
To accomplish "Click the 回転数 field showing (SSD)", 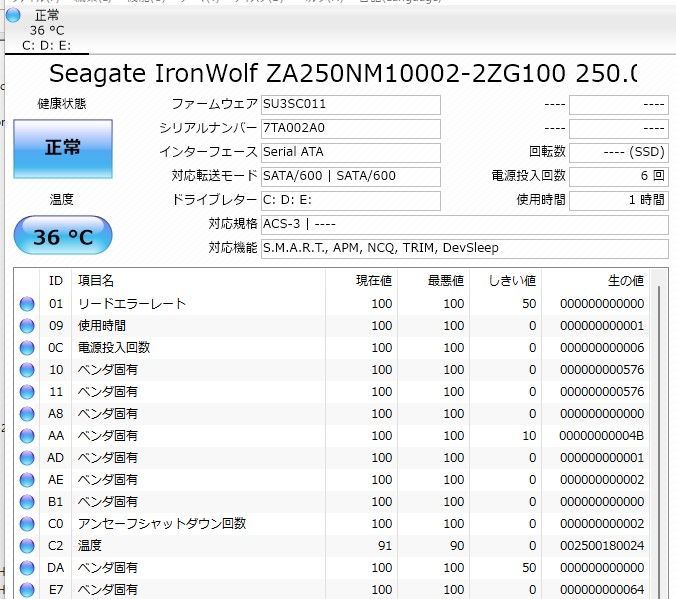I will click(619, 153).
